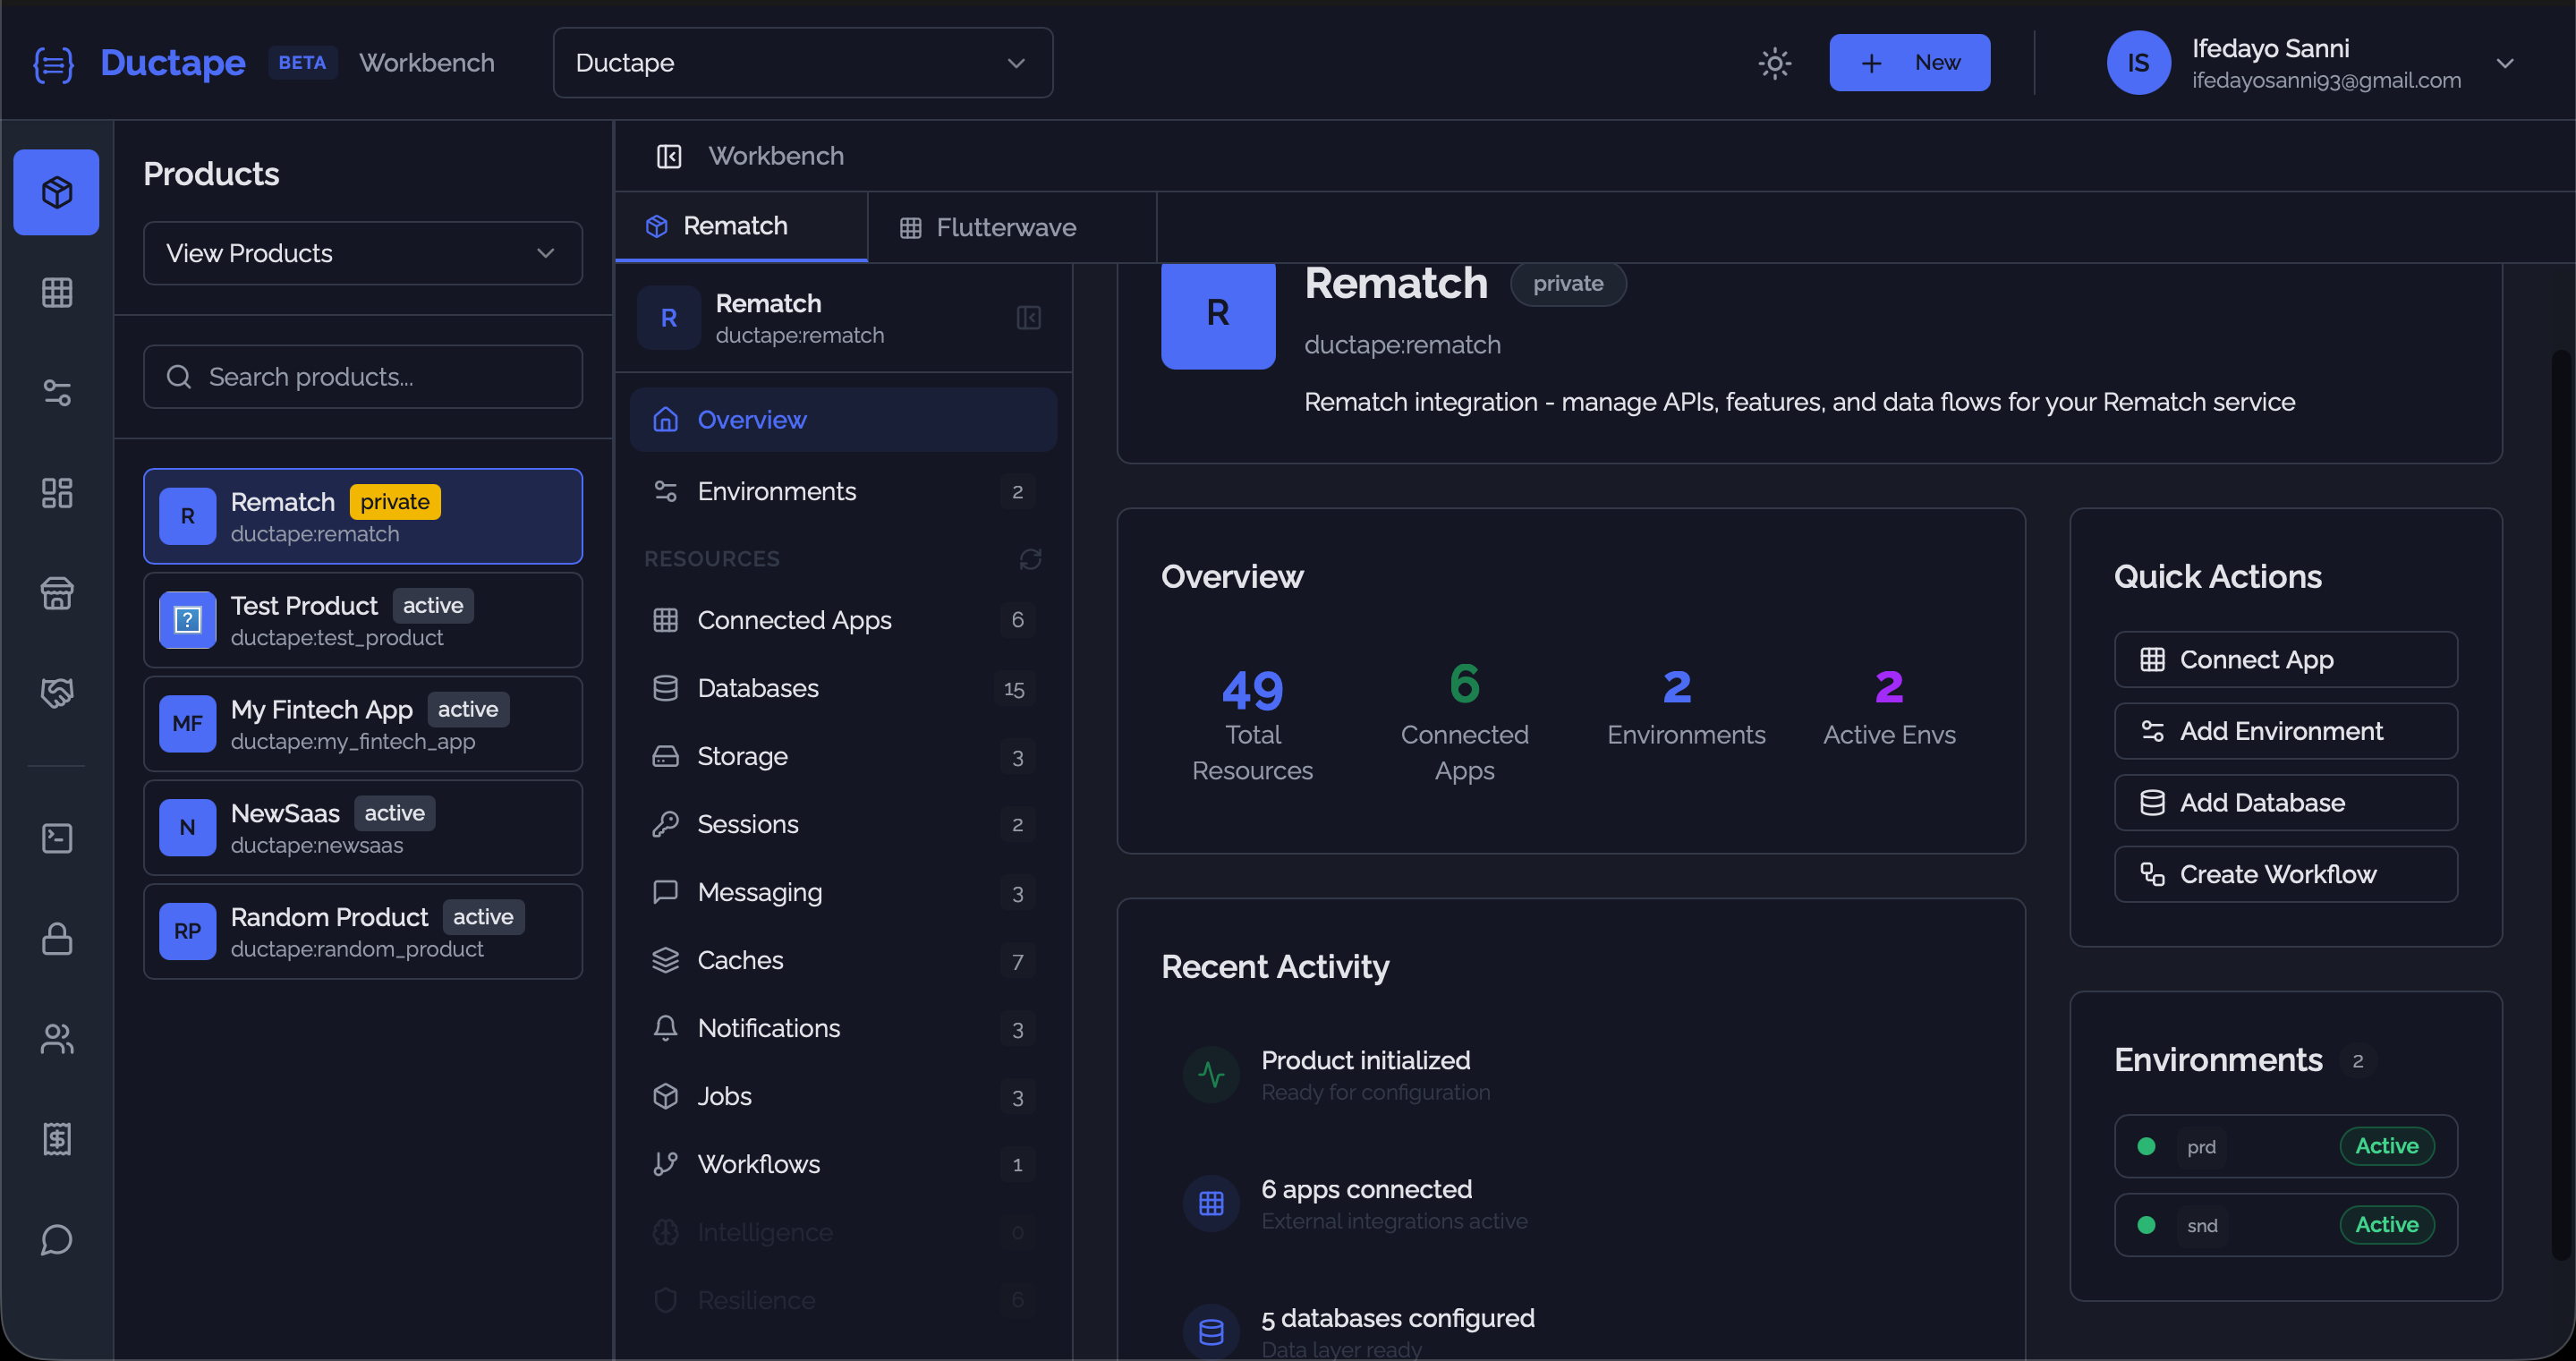This screenshot has width=2576, height=1361.
Task: Expand the View Products dropdown
Action: point(362,253)
